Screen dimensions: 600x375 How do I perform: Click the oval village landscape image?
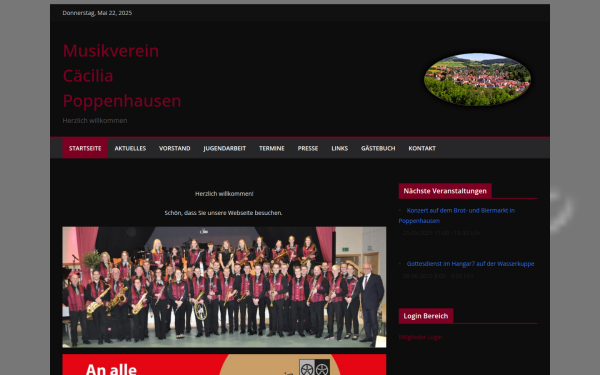[478, 79]
